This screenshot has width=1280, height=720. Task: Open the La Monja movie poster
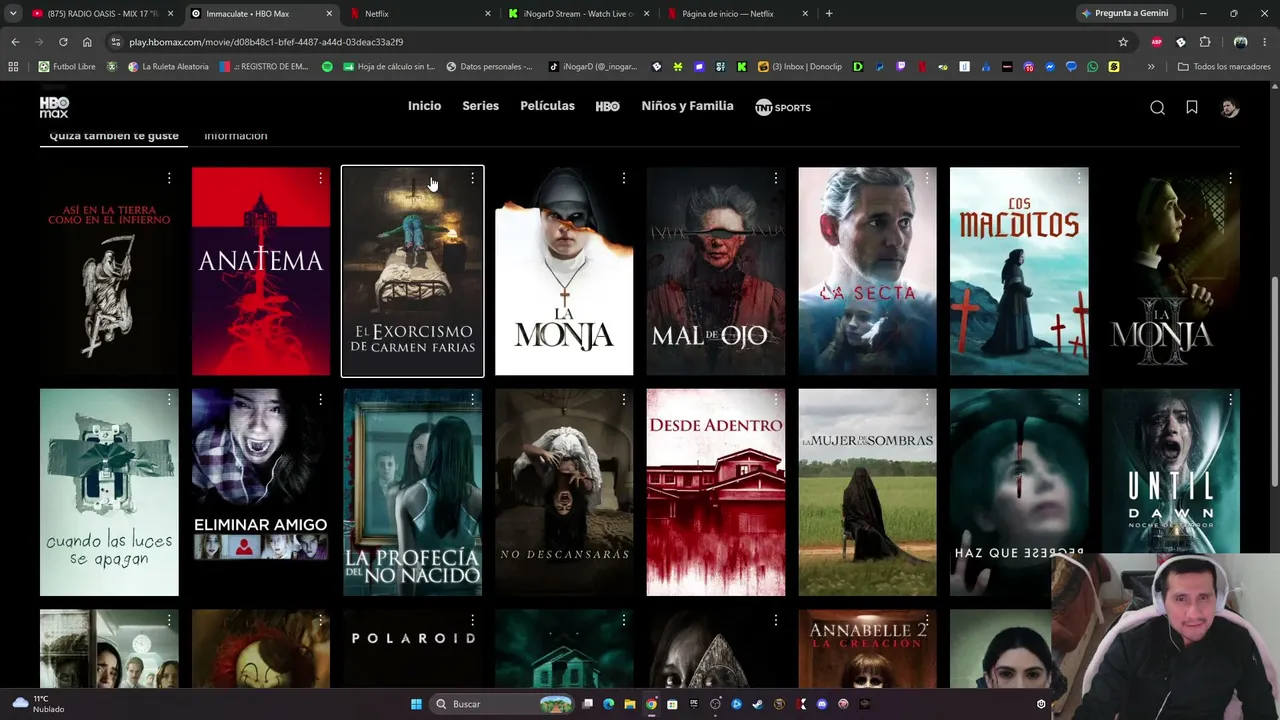click(x=564, y=271)
